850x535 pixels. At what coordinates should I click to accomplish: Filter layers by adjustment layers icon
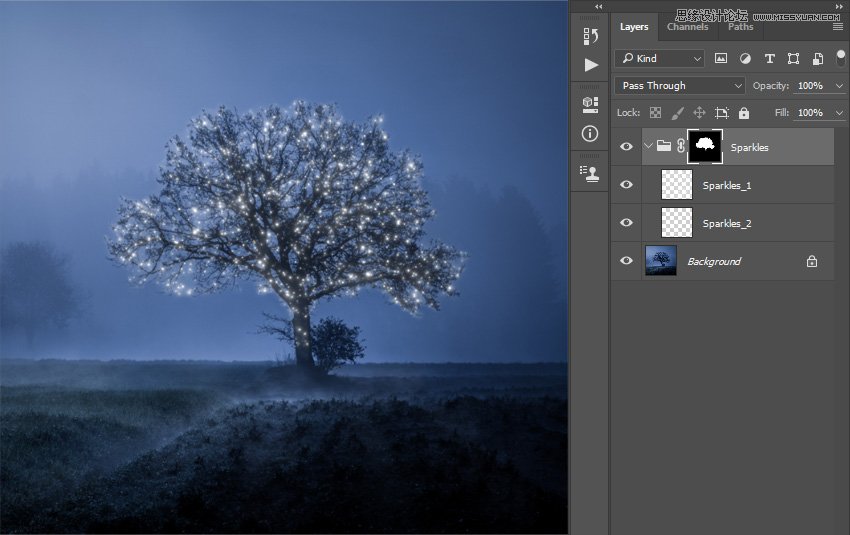tap(747, 59)
